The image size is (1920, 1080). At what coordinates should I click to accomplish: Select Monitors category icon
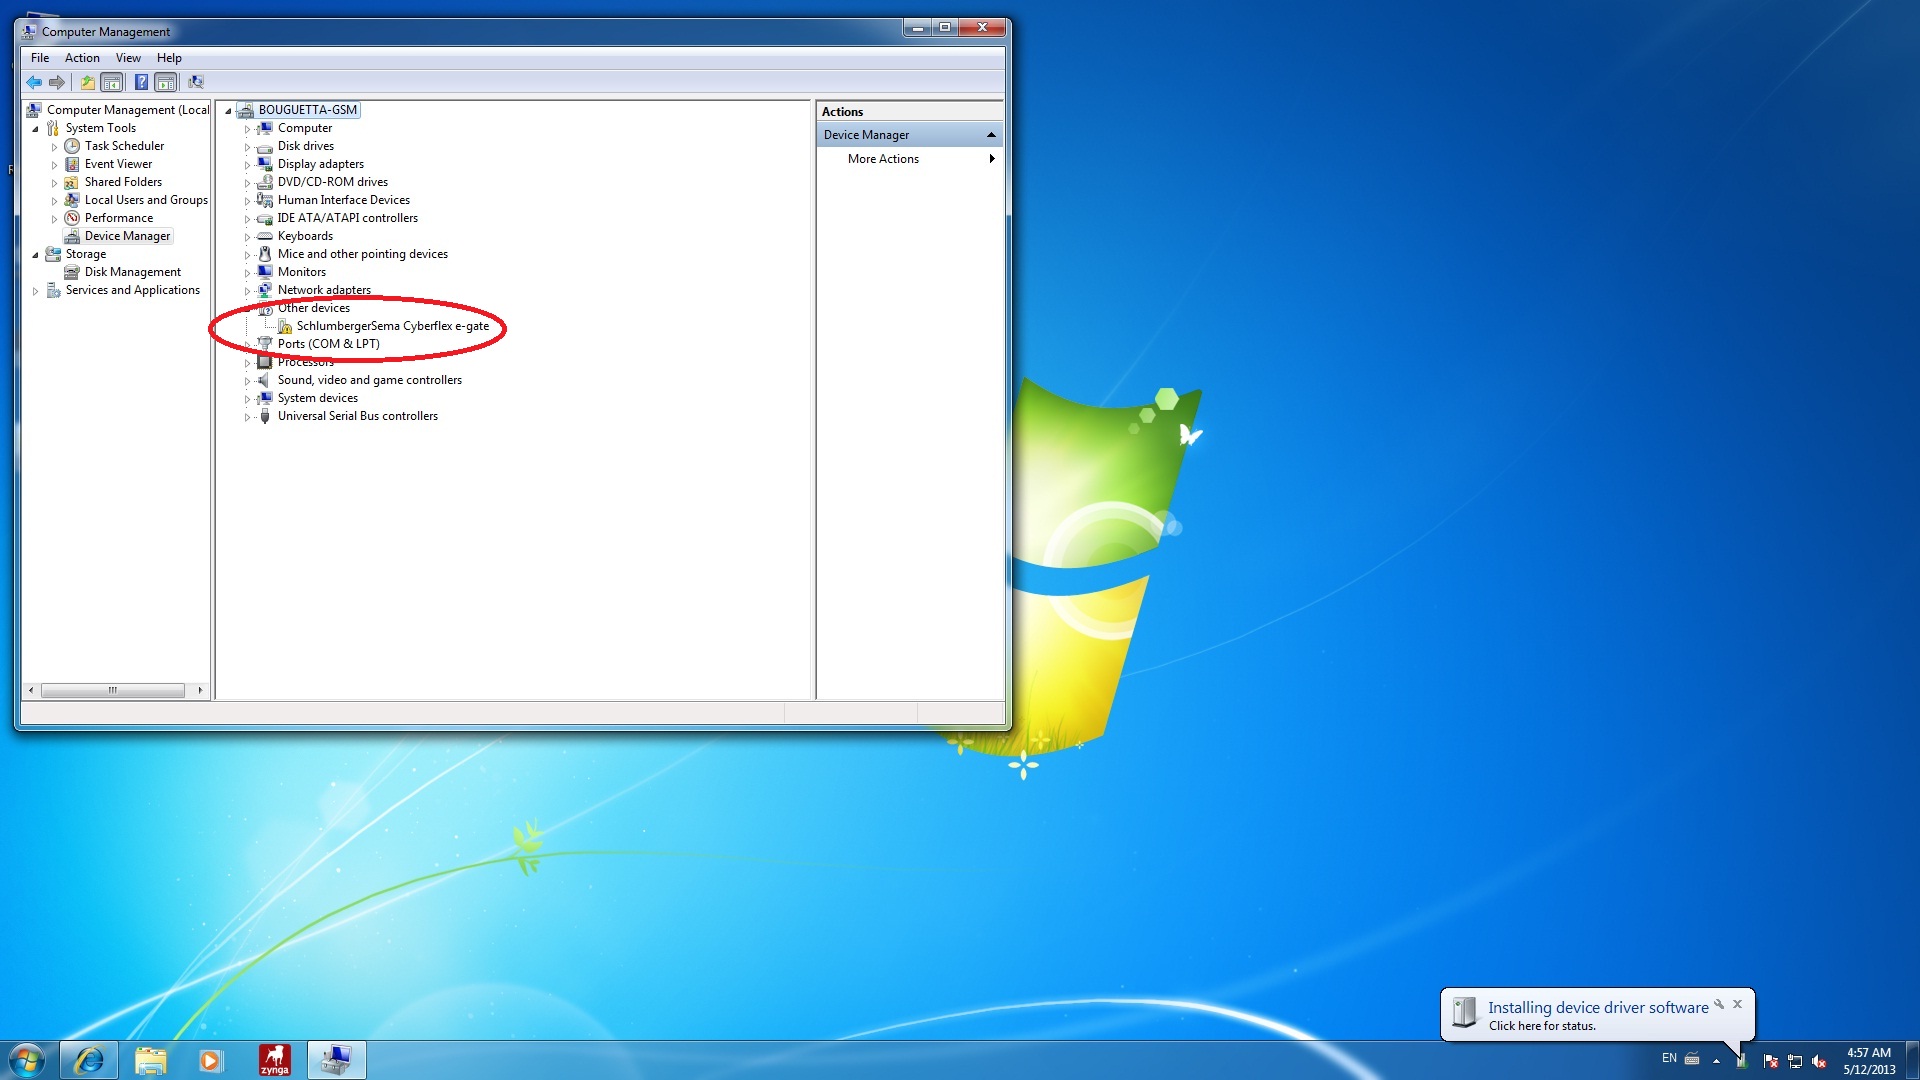[x=265, y=272]
